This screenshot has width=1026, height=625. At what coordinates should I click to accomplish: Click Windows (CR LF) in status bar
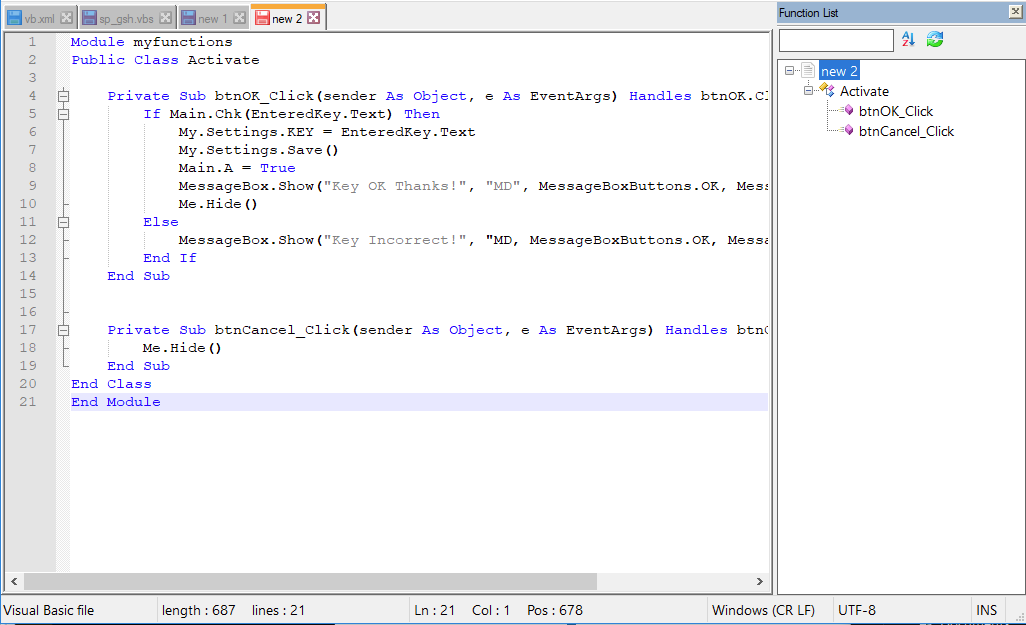click(763, 610)
